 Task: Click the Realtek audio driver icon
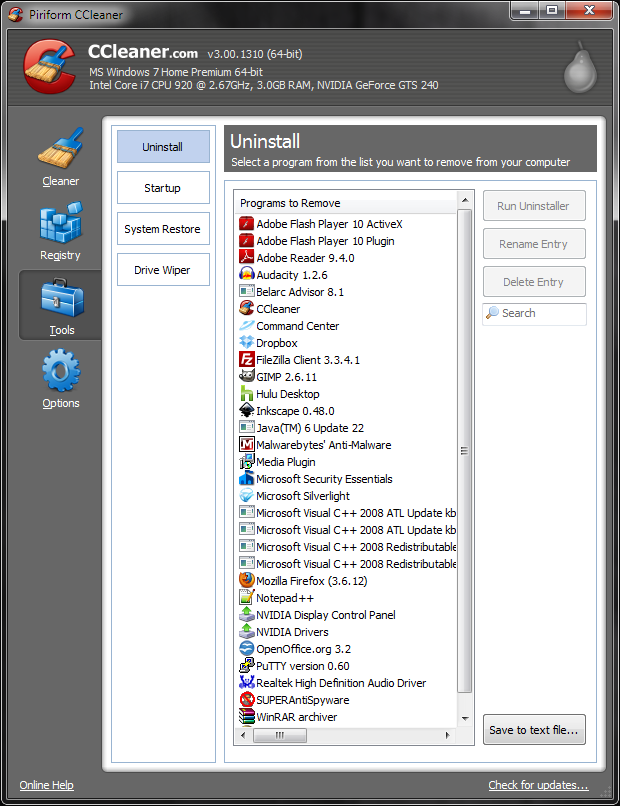[x=247, y=682]
